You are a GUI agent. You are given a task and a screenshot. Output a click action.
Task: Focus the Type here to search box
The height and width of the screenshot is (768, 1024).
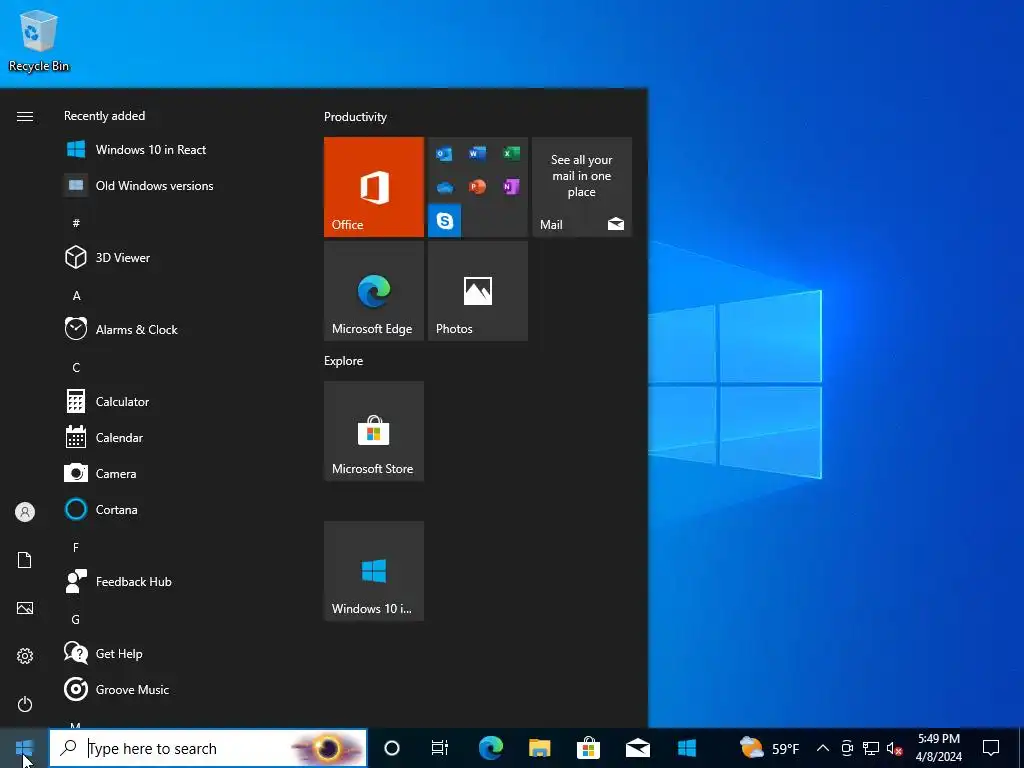(x=208, y=748)
